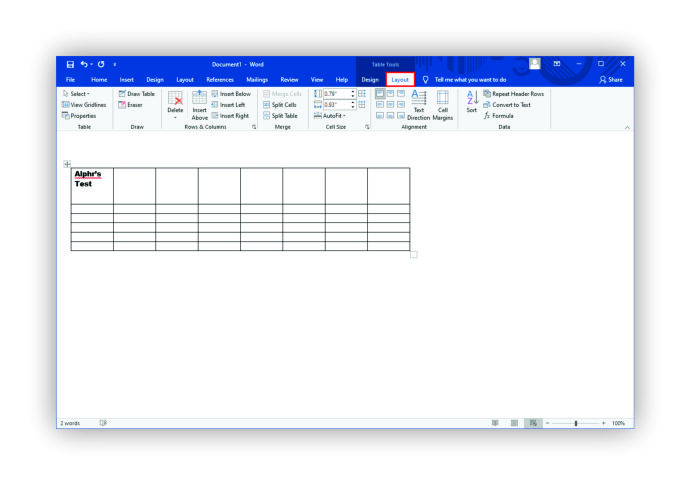Click the 2 words status bar entry
Image resolution: width=690 pixels, height=485 pixels.
pyautogui.click(x=70, y=423)
